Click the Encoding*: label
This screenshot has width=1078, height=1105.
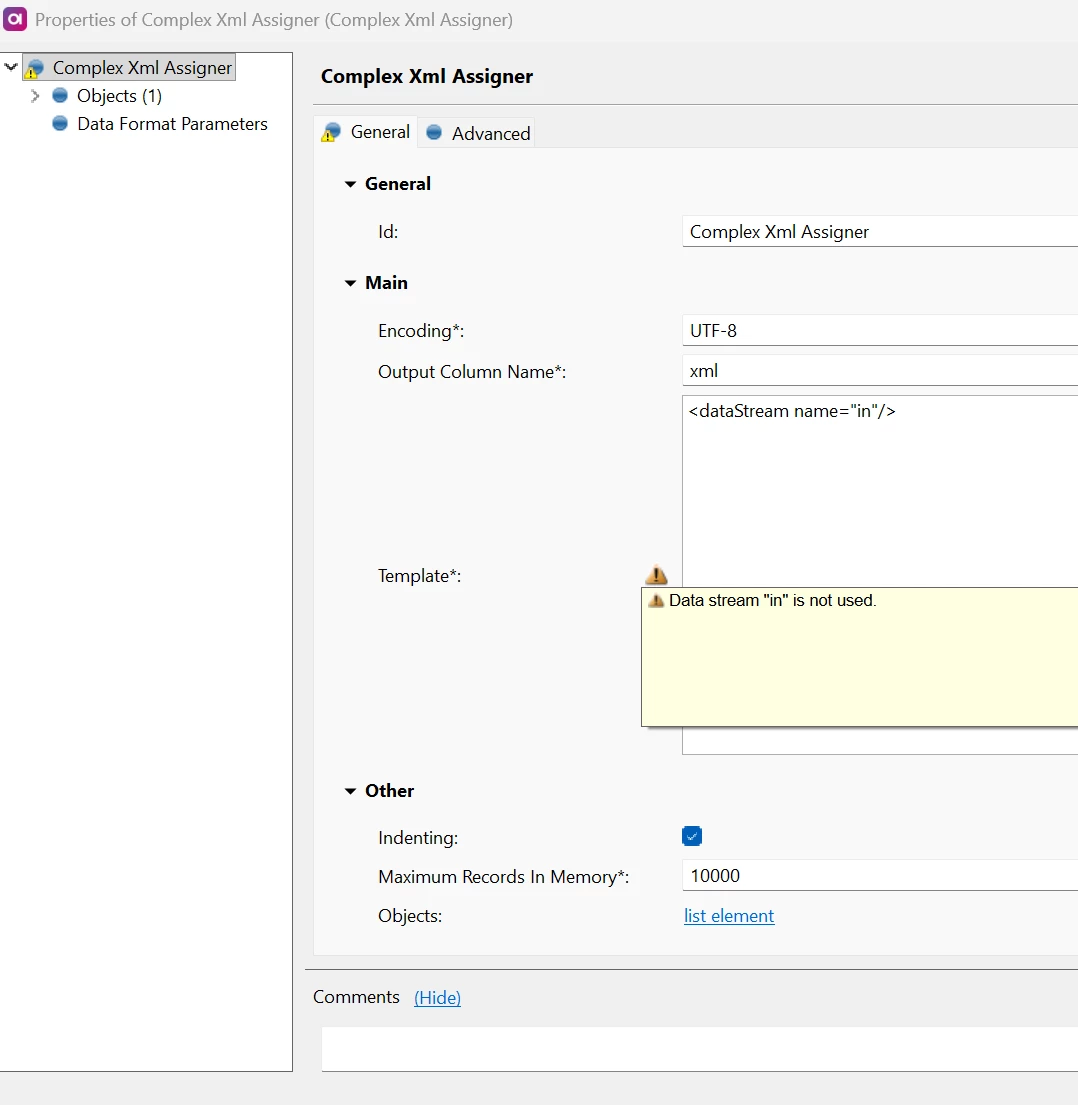click(x=421, y=331)
